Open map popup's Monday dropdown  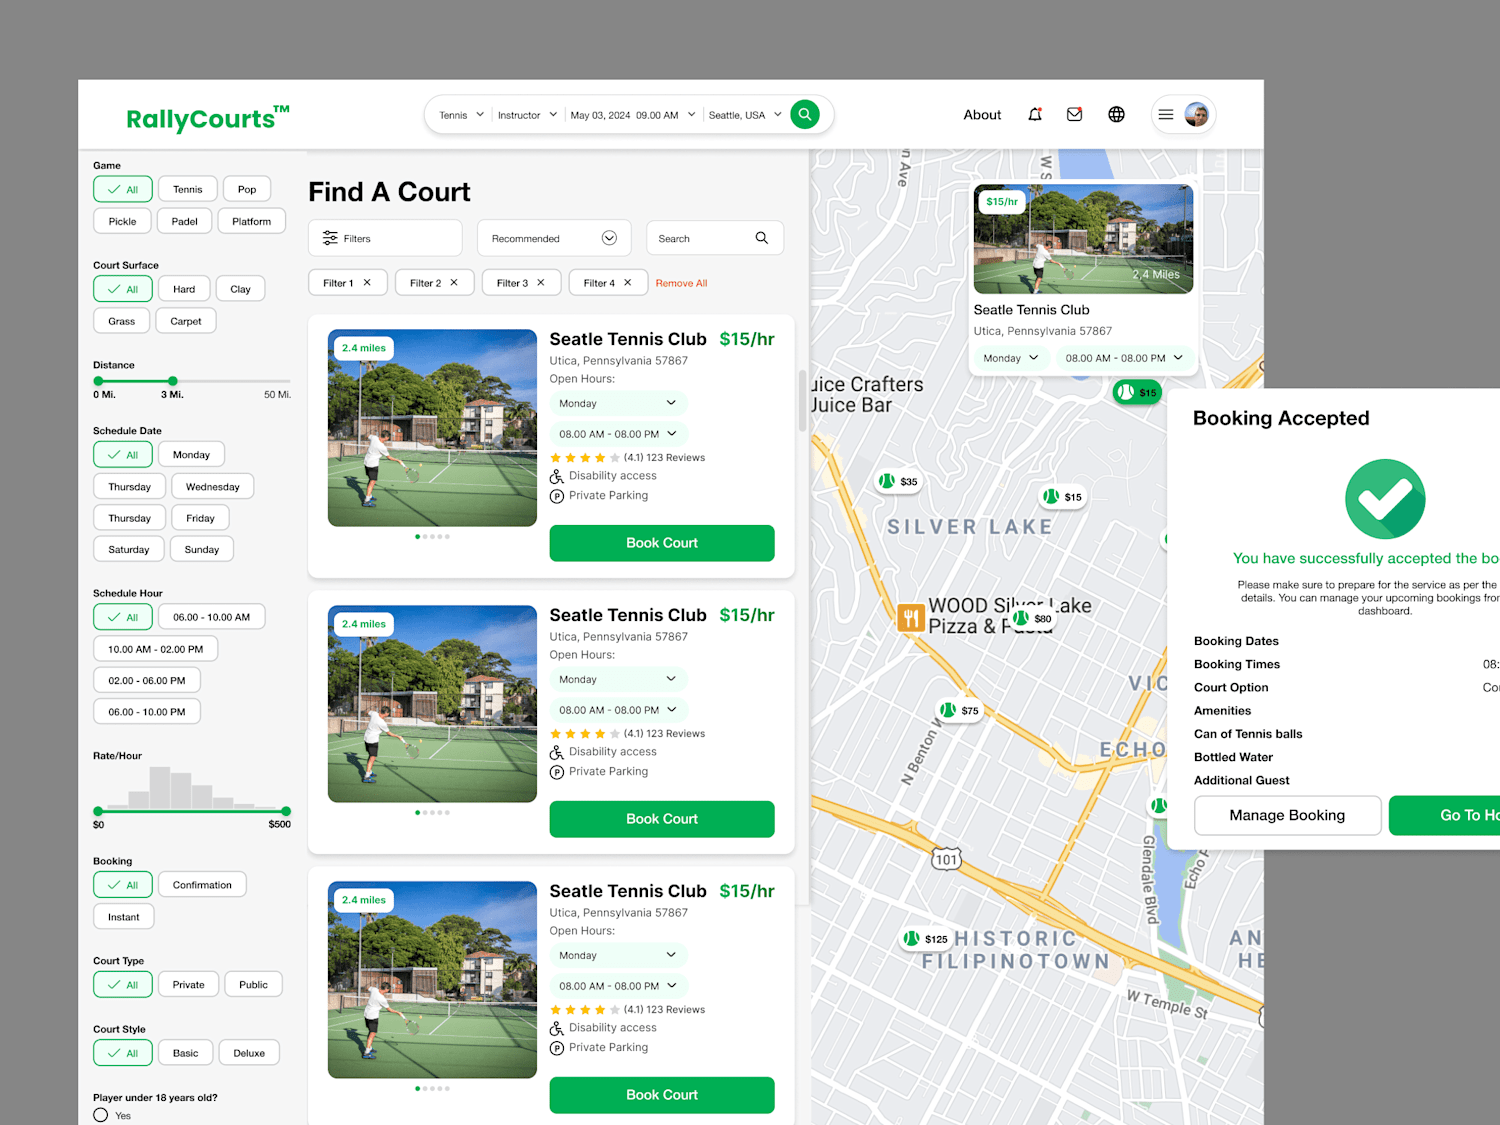pos(1011,358)
